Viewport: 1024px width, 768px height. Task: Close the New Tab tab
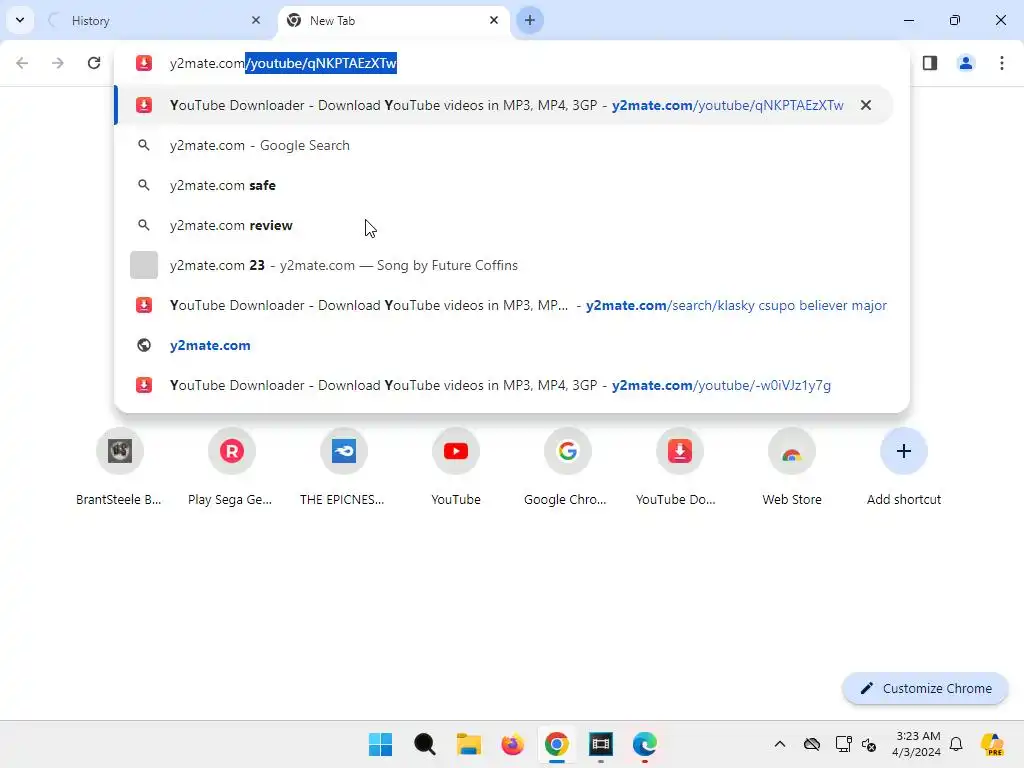(494, 20)
